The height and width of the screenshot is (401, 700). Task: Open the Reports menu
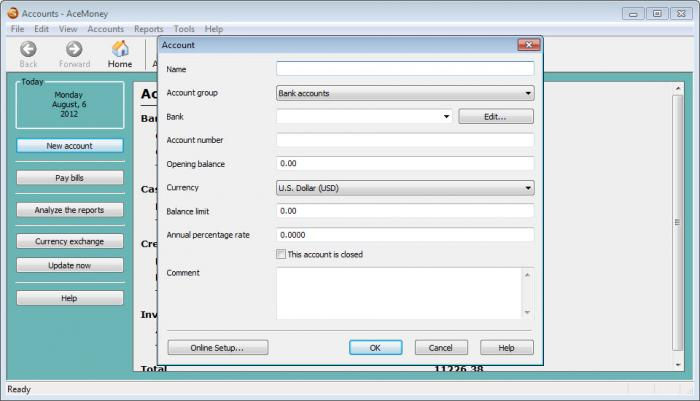(149, 29)
